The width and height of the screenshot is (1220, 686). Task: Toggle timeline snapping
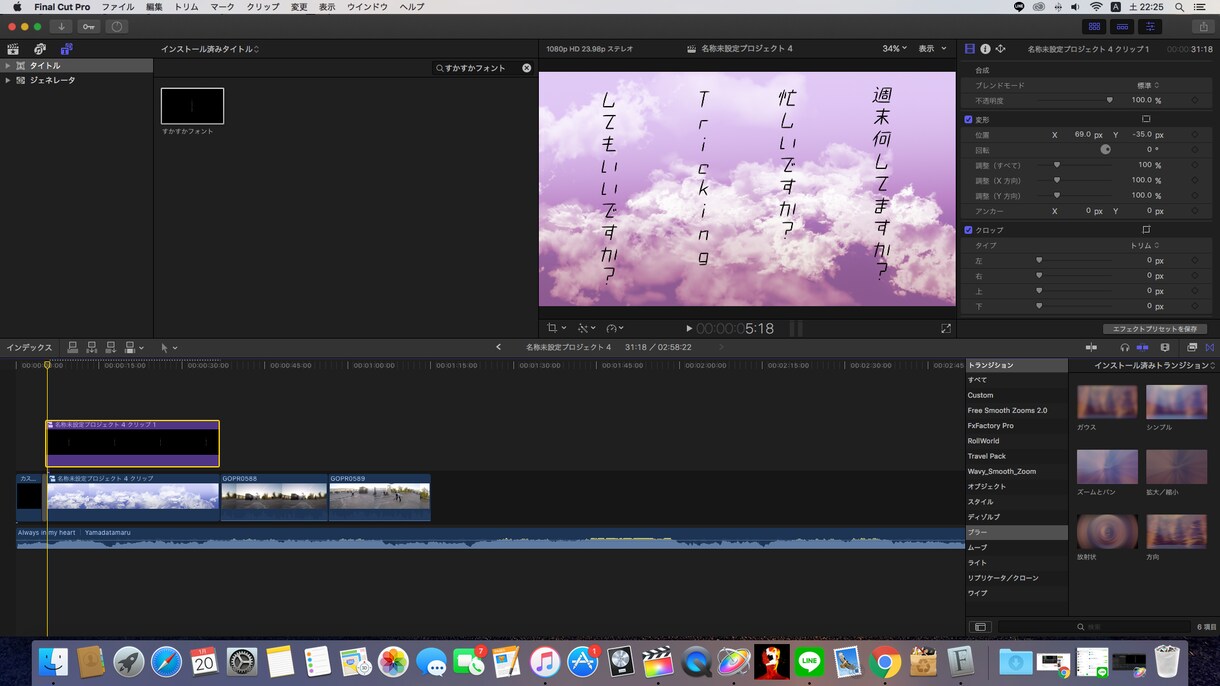coord(1142,347)
